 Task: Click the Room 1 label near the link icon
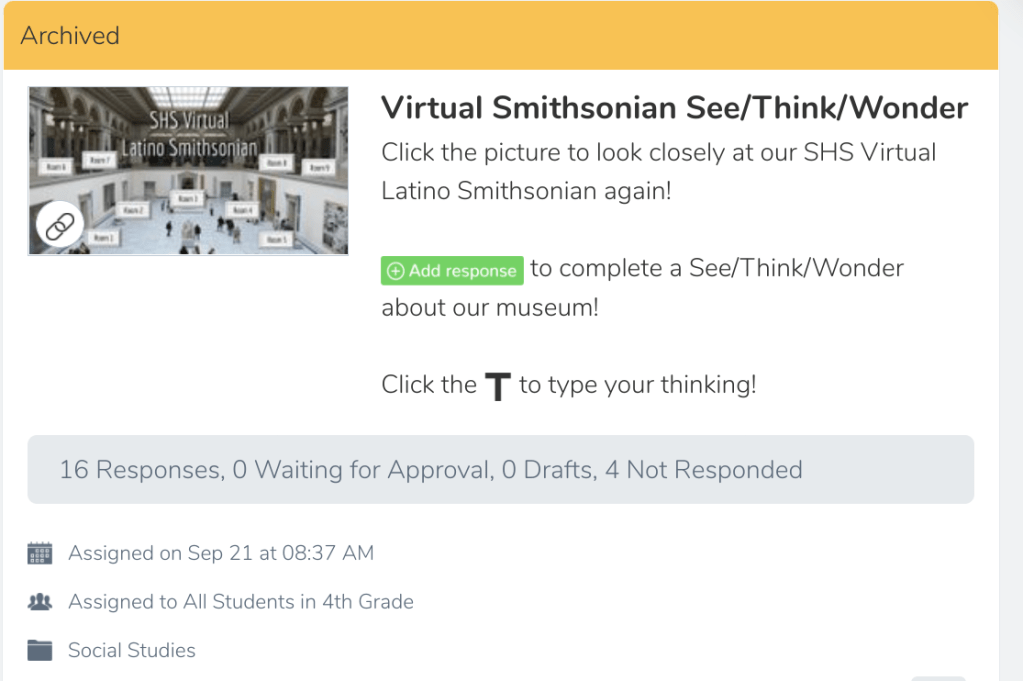point(103,237)
